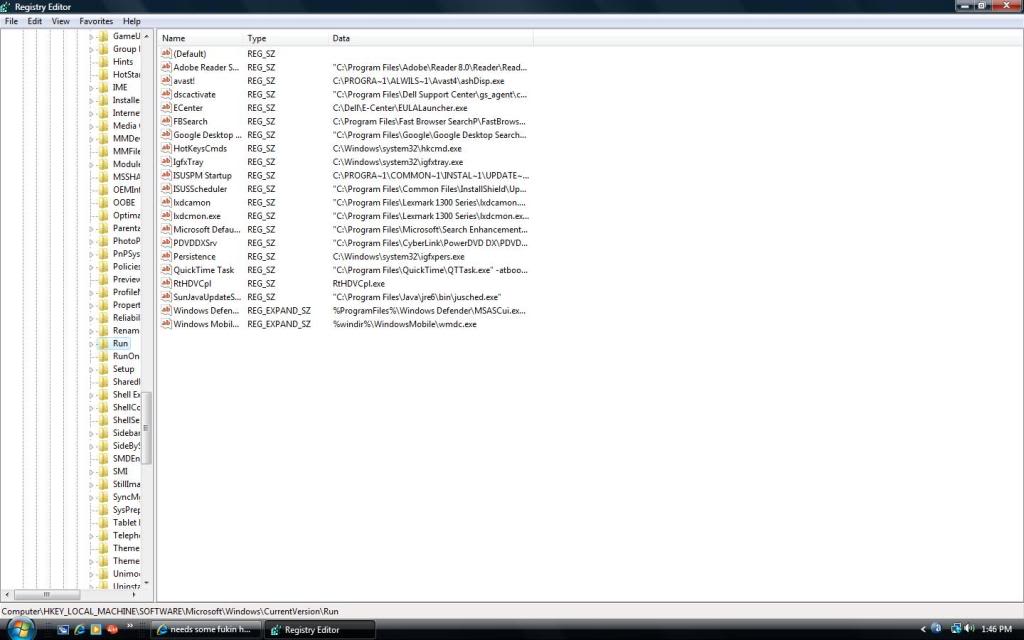Open the volume icon in system tray
1024x640 pixels.
point(968,629)
